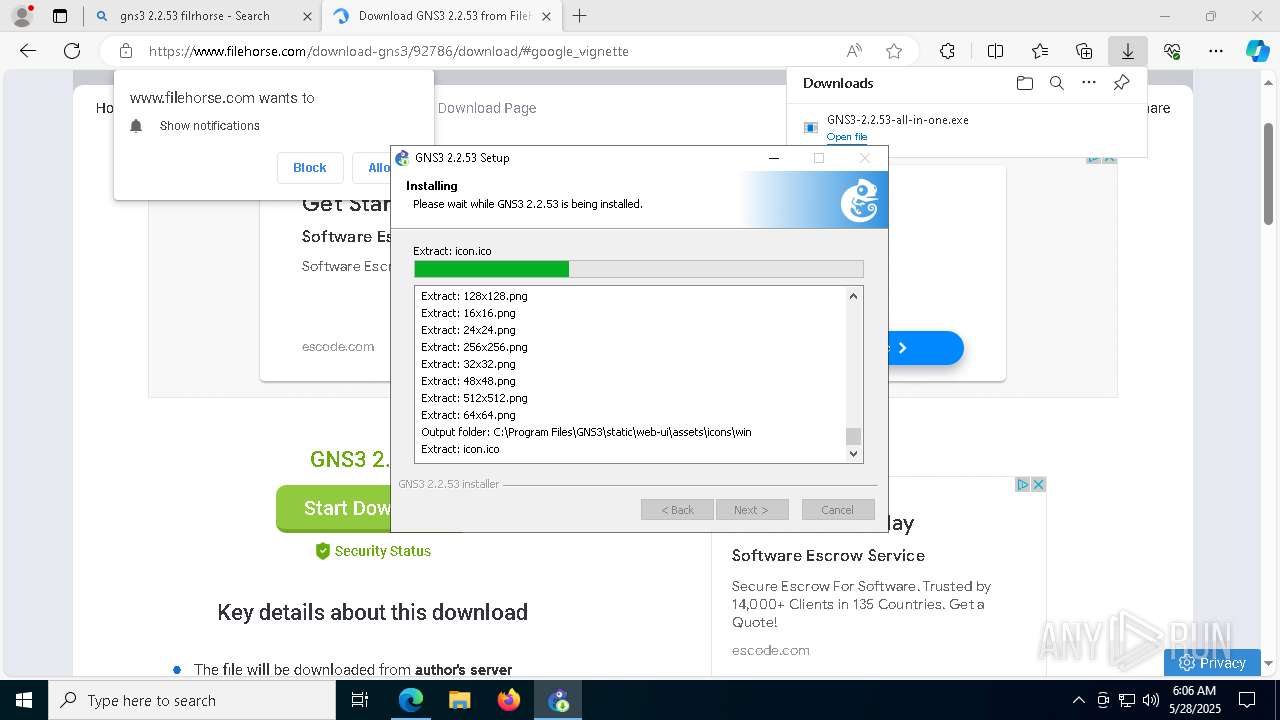Open the Copilot icon
Image resolution: width=1280 pixels, height=720 pixels.
[1257, 51]
